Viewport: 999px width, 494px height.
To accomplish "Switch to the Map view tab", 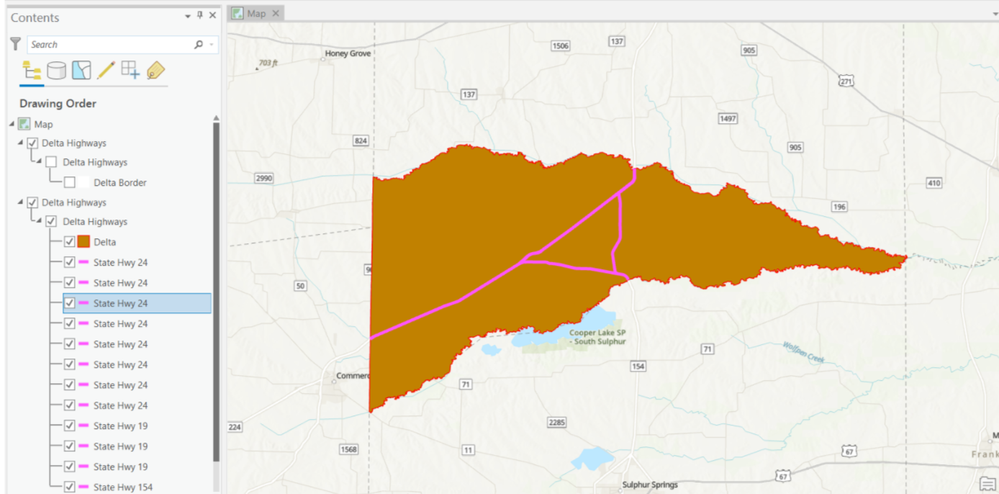I will point(256,13).
